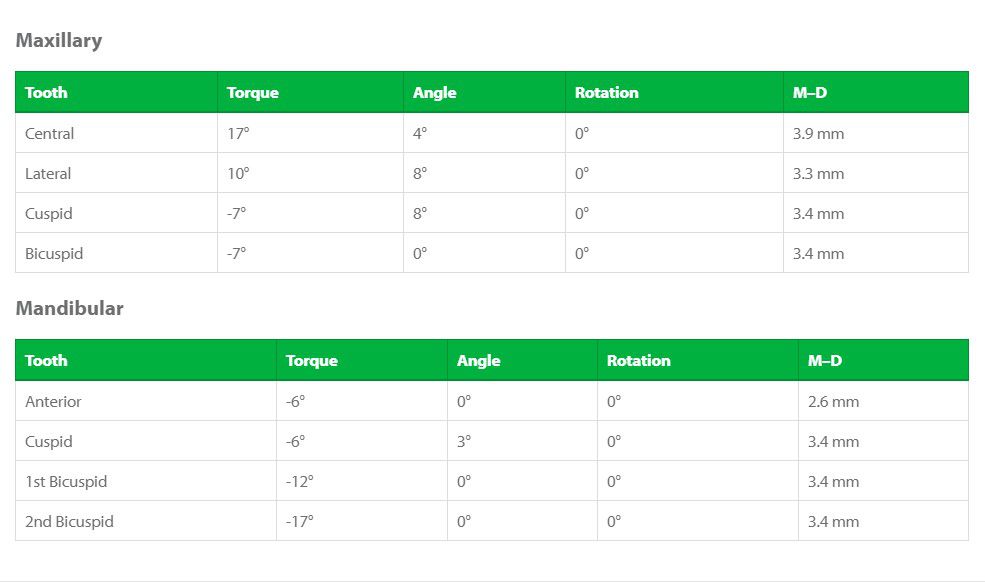Select the Maxillary Angle column header

point(434,92)
